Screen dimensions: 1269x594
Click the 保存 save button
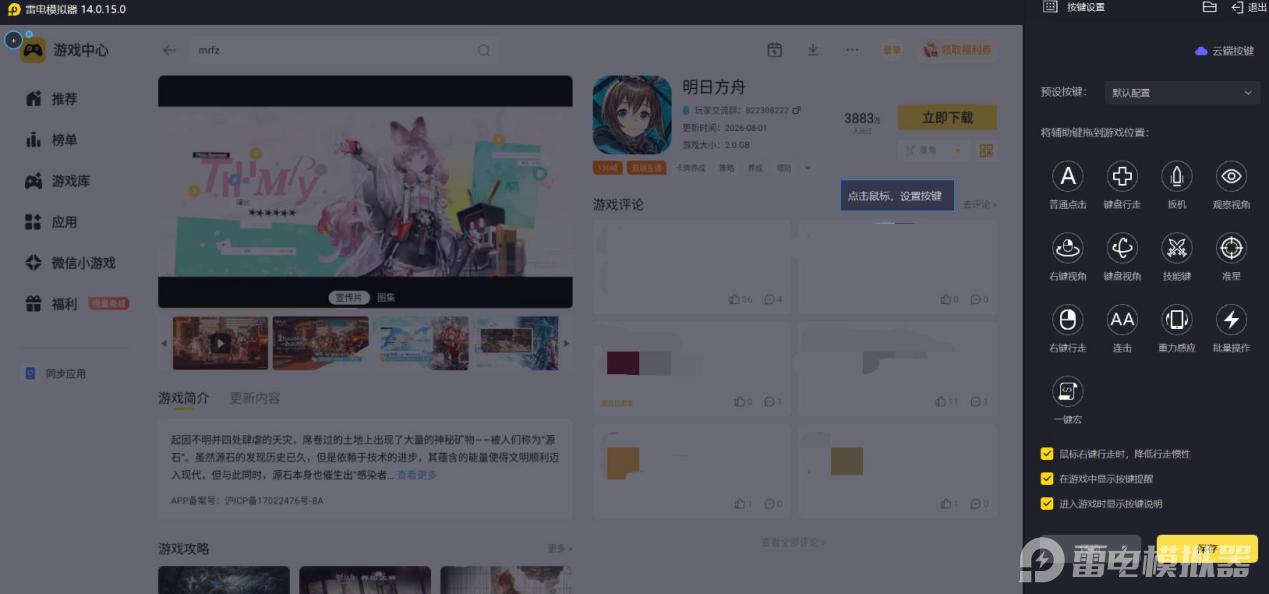click(1207, 549)
